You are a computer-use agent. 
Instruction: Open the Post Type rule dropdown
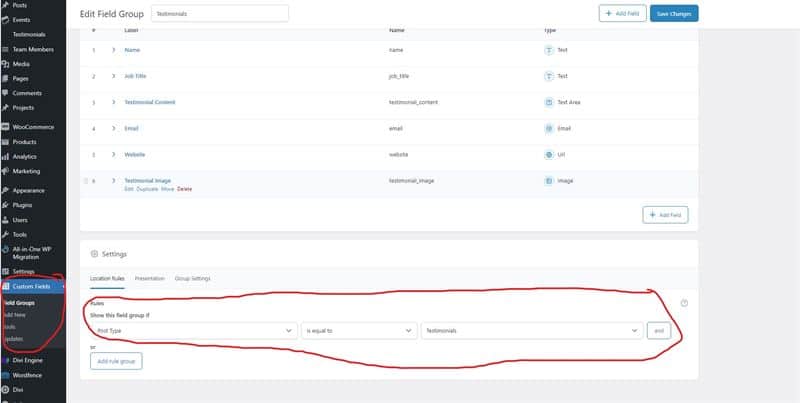click(x=194, y=331)
